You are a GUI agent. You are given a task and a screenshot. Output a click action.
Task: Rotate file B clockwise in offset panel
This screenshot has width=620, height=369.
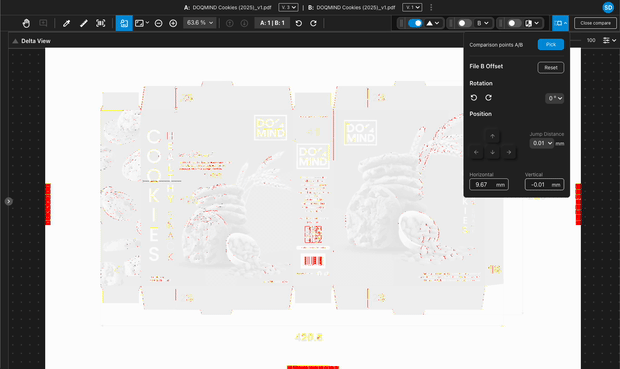[489, 98]
